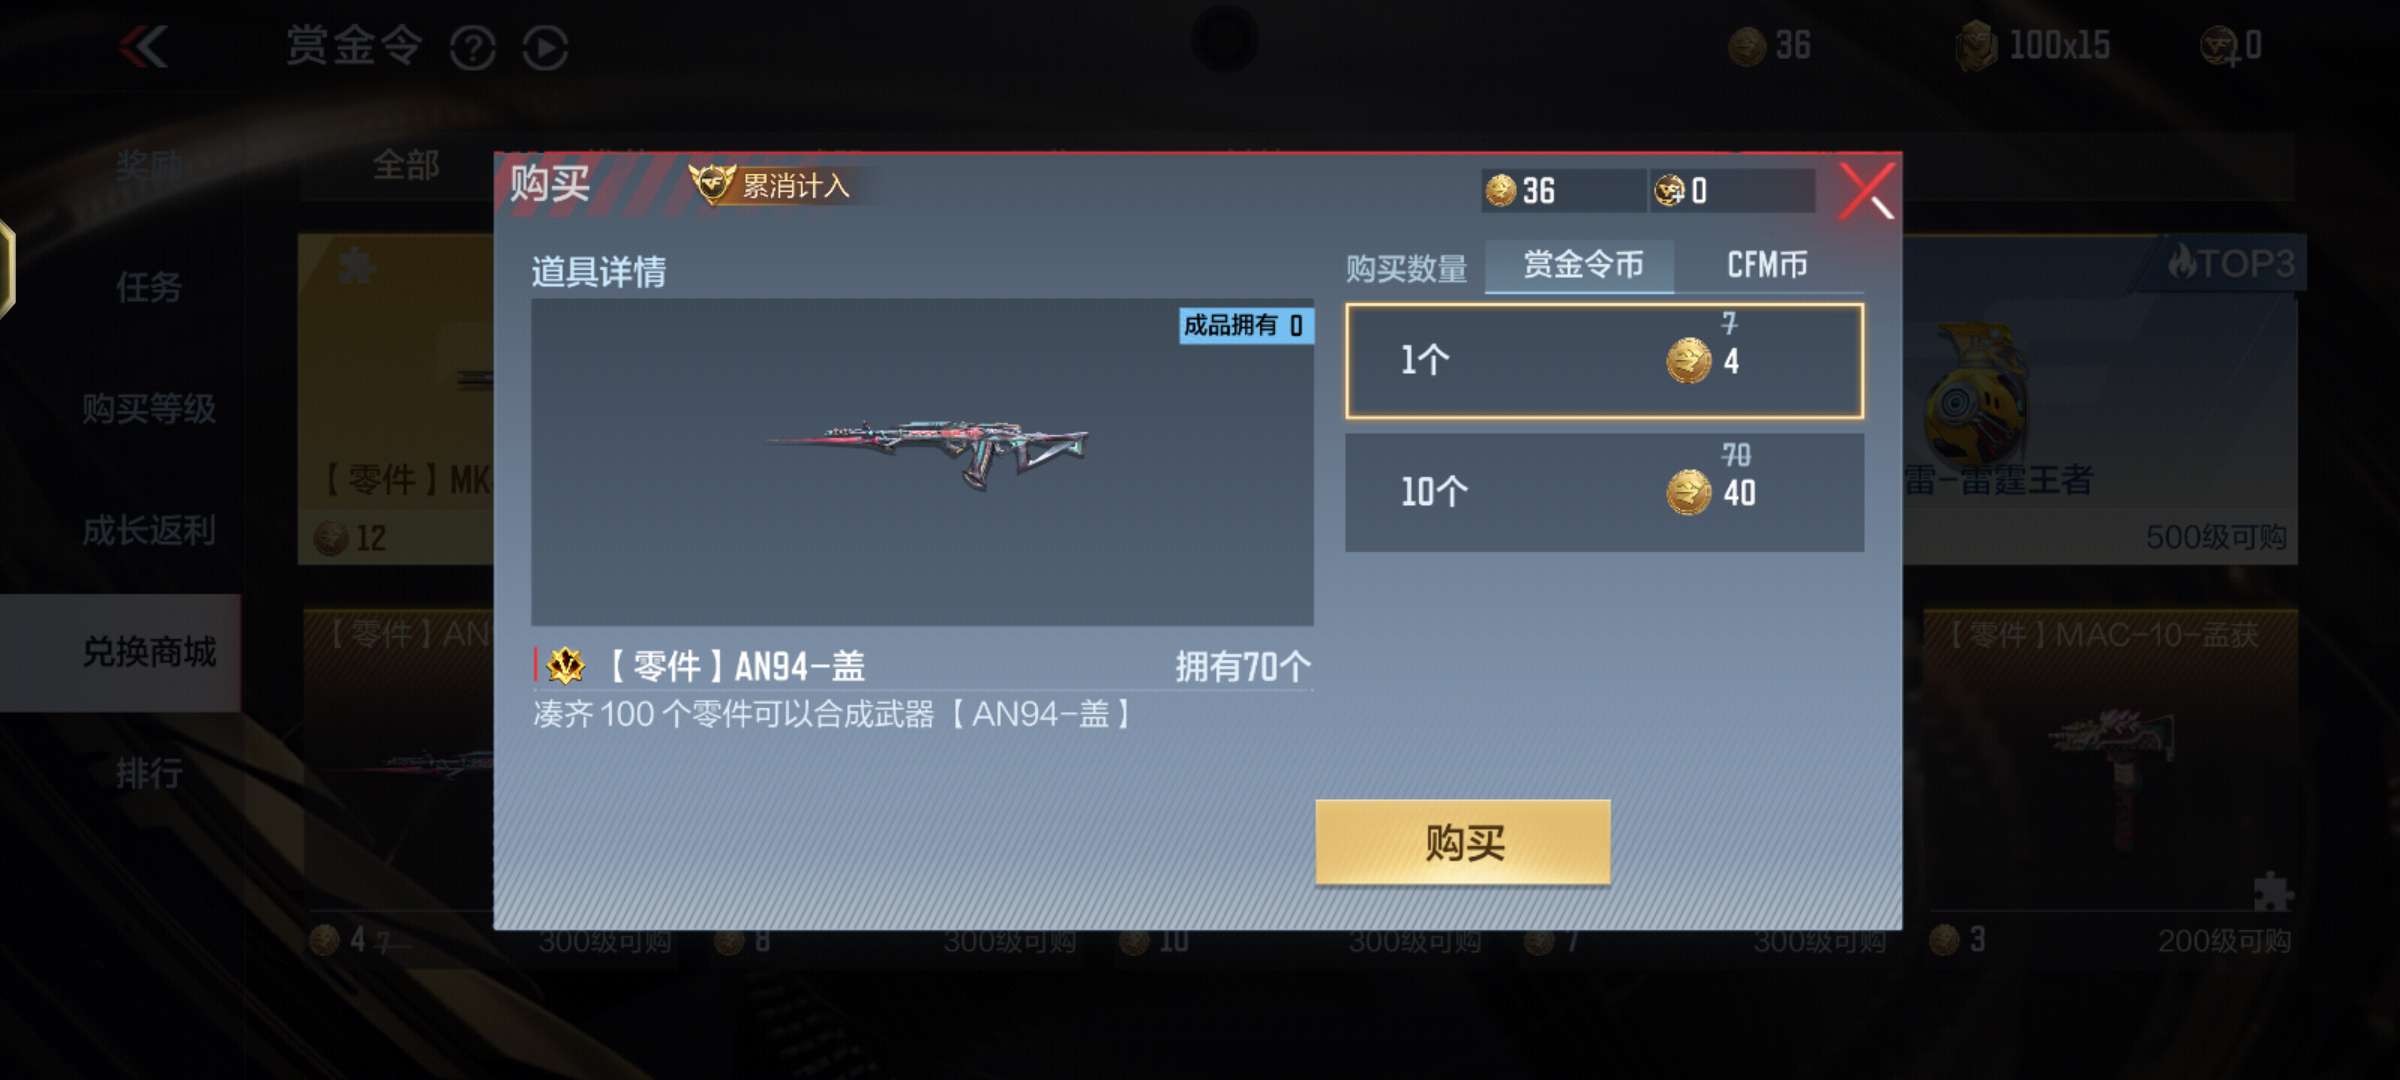This screenshot has height=1080, width=2400.
Task: Click the 累消计入 badge icon
Action: click(x=770, y=185)
